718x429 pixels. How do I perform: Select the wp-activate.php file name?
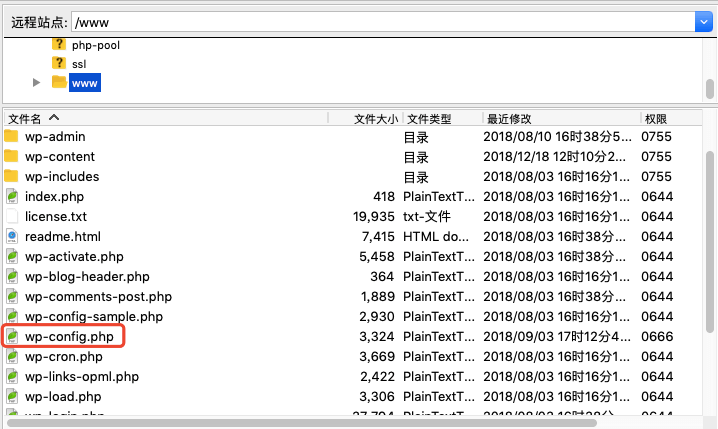(x=74, y=257)
